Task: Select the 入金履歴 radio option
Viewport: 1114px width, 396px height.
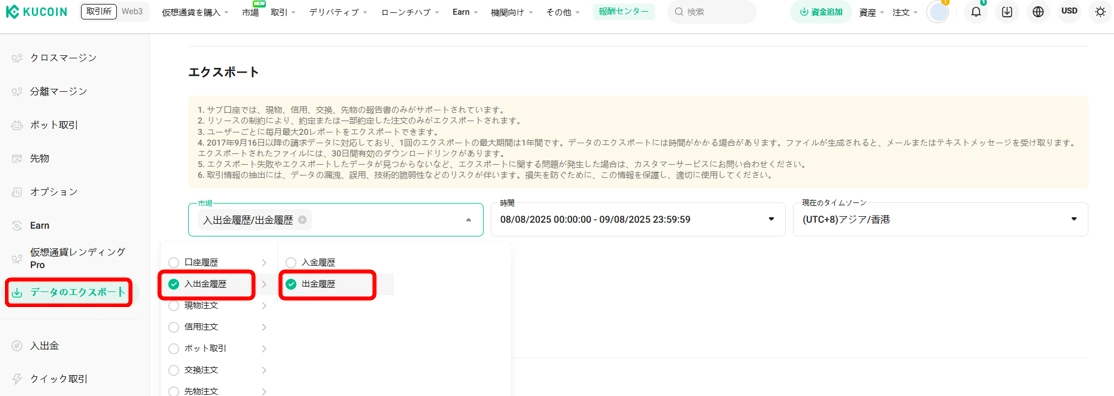Action: click(x=291, y=262)
